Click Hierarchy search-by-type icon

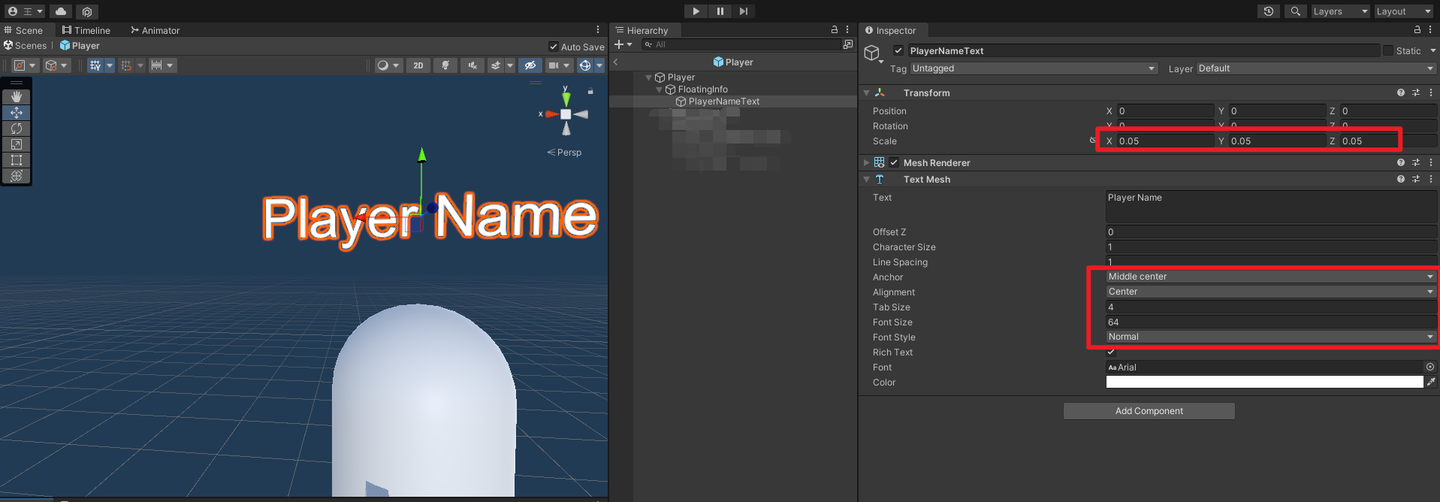pyautogui.click(x=849, y=45)
